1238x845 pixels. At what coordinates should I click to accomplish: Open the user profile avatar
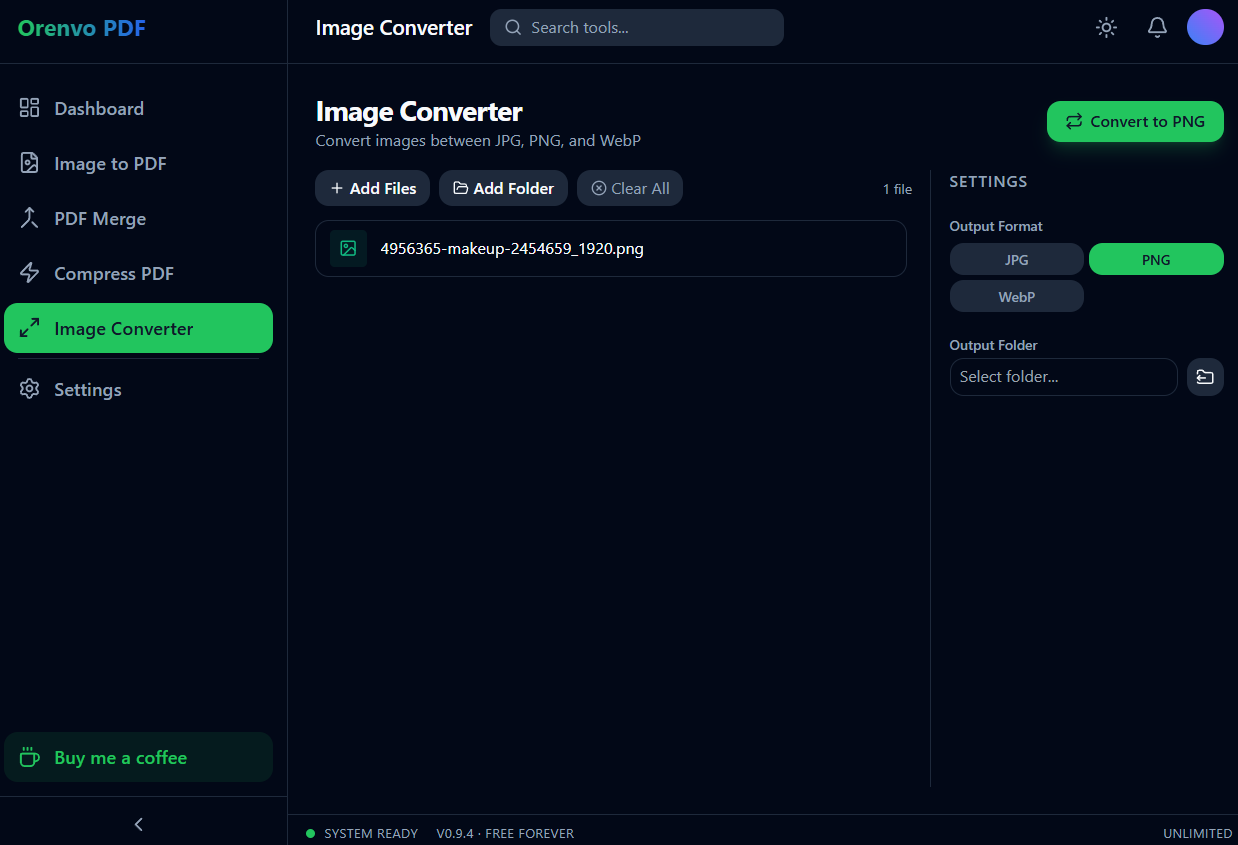(1205, 27)
